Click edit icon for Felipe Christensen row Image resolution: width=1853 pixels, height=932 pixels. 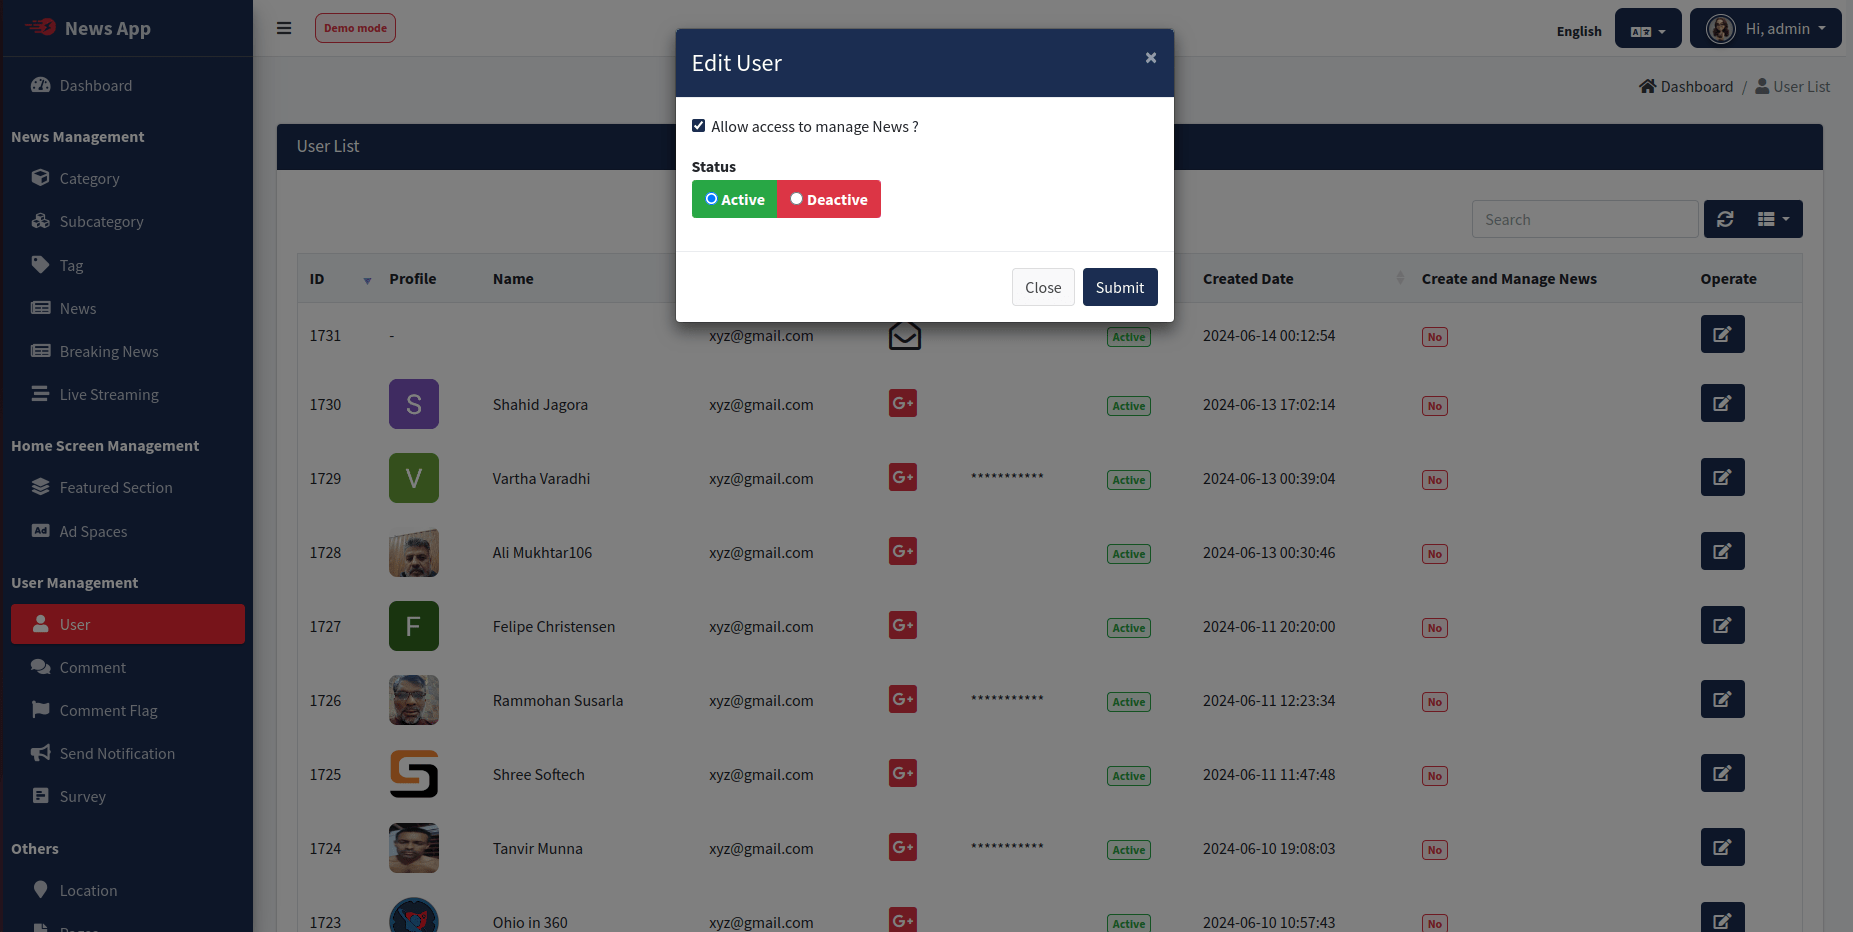[x=1722, y=626]
